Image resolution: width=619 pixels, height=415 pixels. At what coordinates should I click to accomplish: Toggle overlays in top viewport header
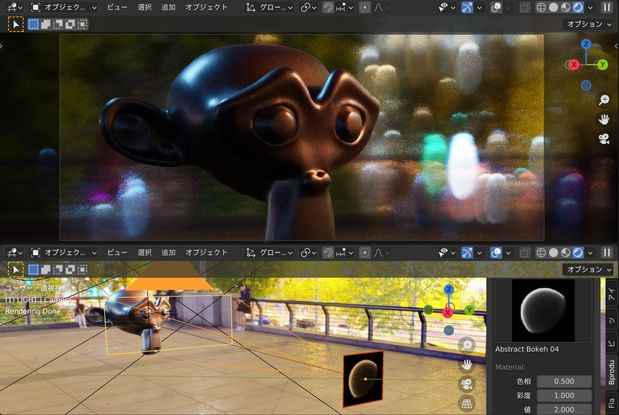[x=496, y=8]
